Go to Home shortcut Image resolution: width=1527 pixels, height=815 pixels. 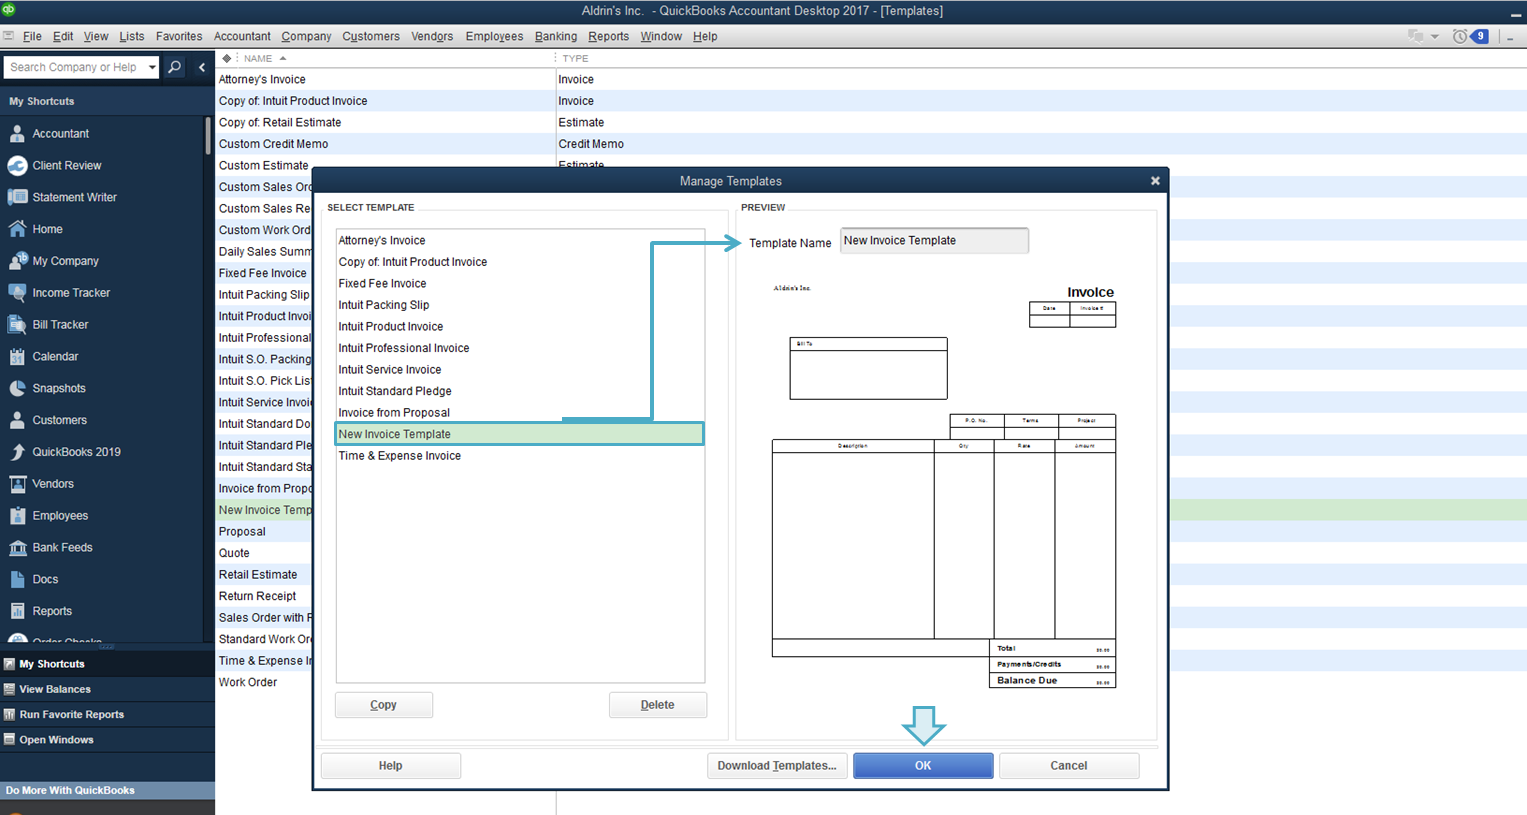coord(47,230)
